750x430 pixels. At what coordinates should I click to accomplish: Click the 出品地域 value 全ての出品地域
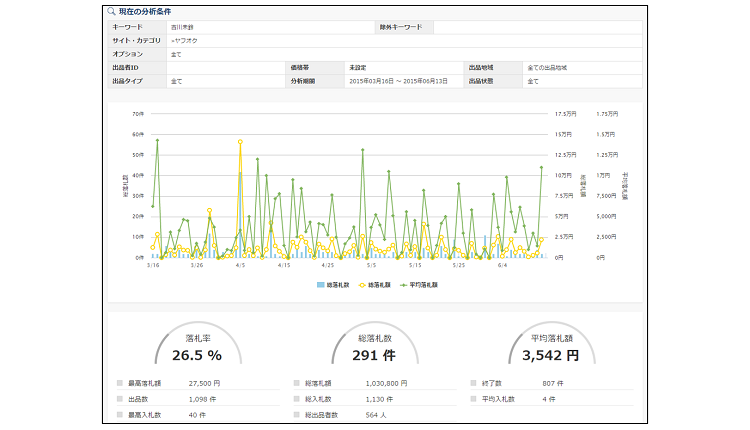click(554, 67)
